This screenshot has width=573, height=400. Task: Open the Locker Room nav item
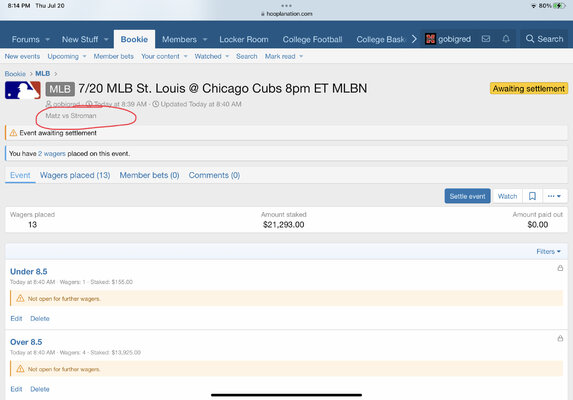click(244, 39)
